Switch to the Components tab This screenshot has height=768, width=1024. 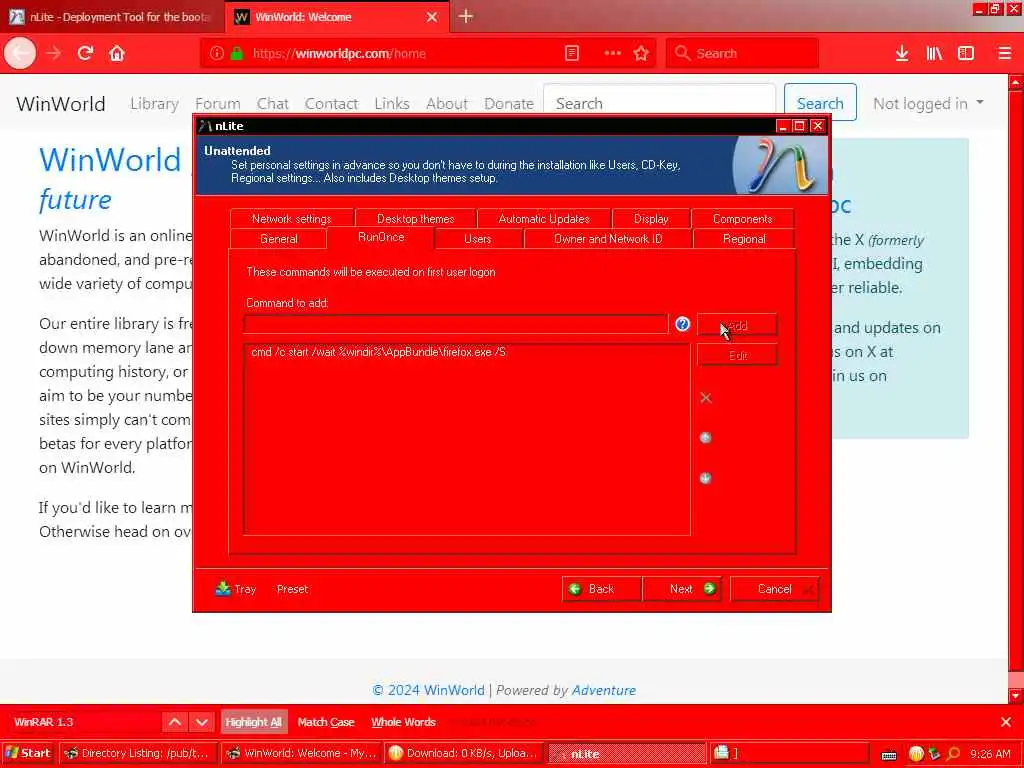pyautogui.click(x=743, y=218)
